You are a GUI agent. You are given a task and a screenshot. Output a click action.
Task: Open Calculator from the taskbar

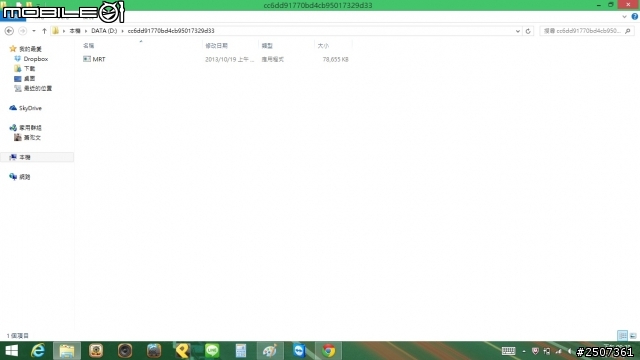(x=241, y=351)
